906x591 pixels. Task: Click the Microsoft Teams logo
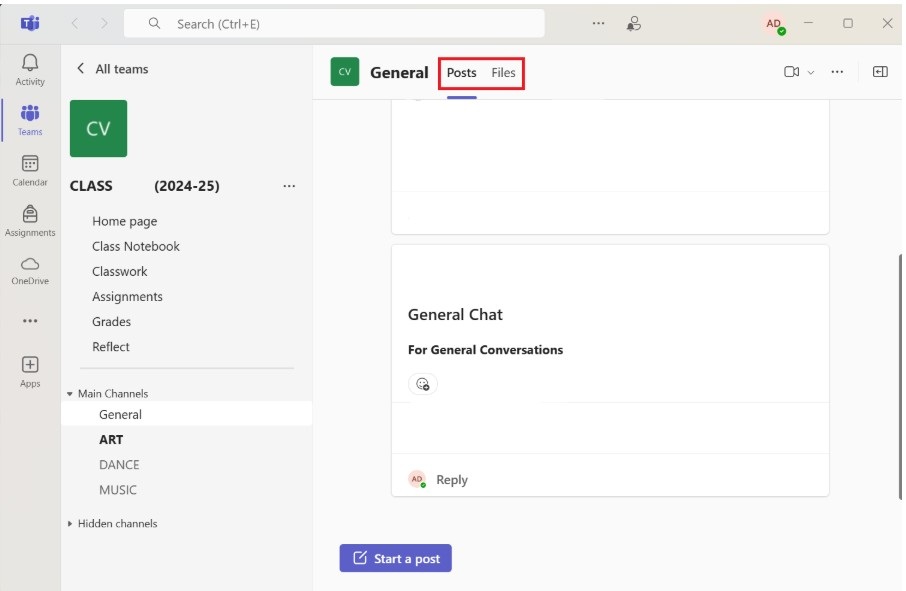tap(30, 23)
